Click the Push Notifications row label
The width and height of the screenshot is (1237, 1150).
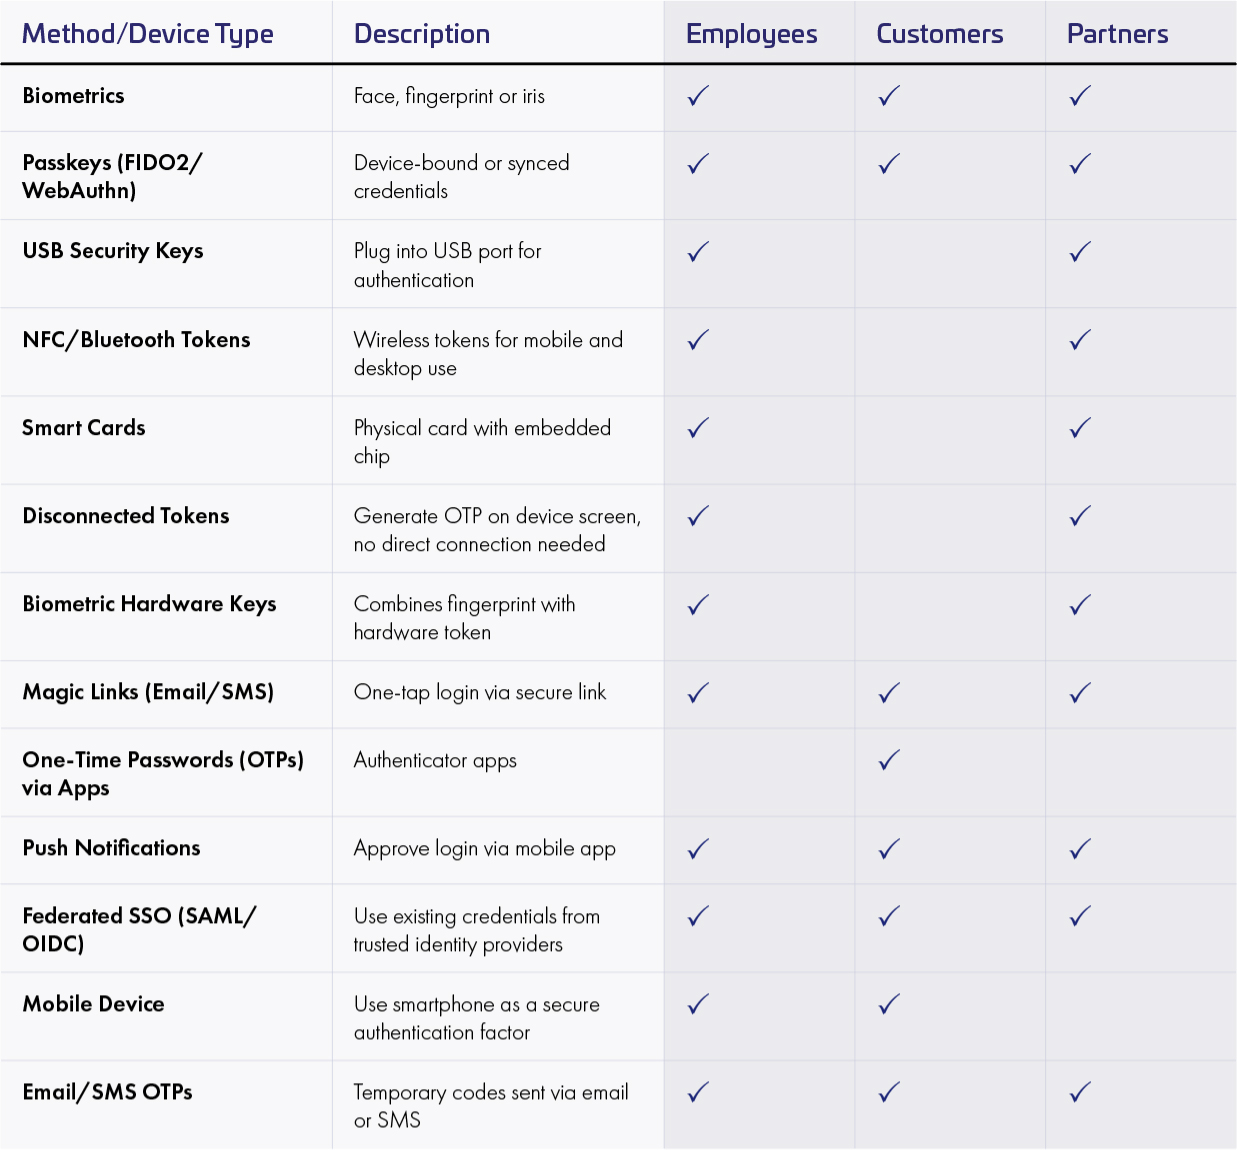pyautogui.click(x=111, y=848)
